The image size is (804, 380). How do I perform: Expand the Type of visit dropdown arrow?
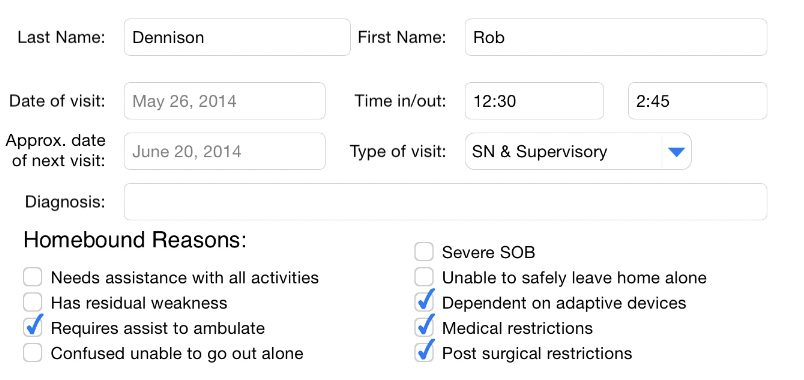click(x=676, y=151)
